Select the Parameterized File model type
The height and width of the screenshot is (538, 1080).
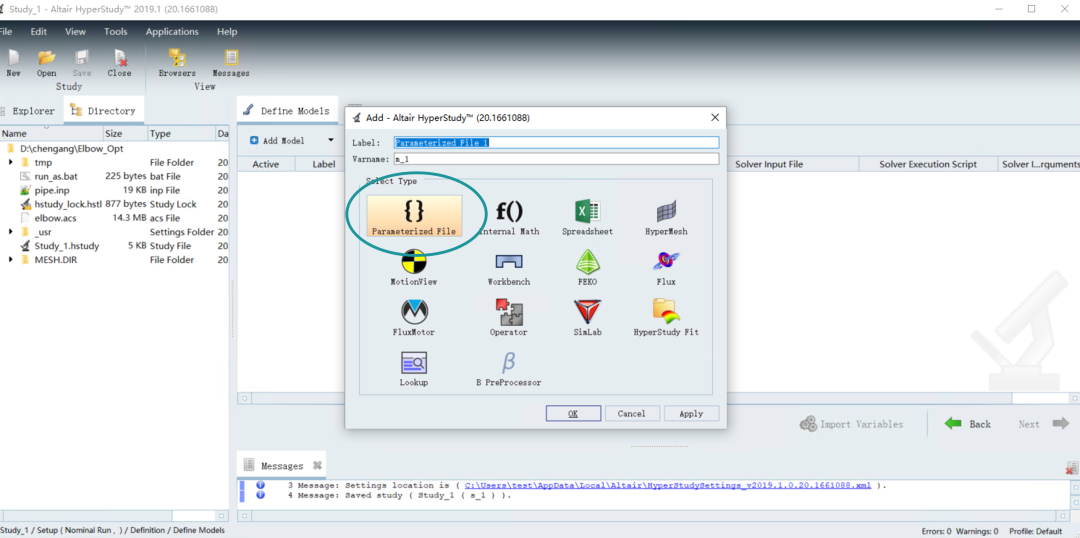pos(414,216)
